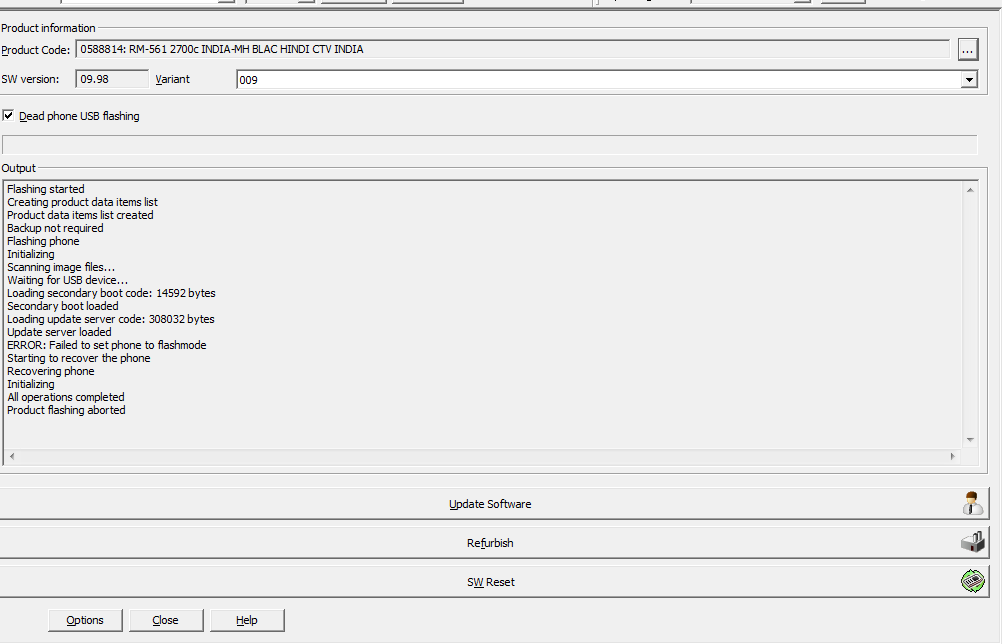
Task: Click the output log scroll down arrow
Action: pyautogui.click(x=970, y=440)
